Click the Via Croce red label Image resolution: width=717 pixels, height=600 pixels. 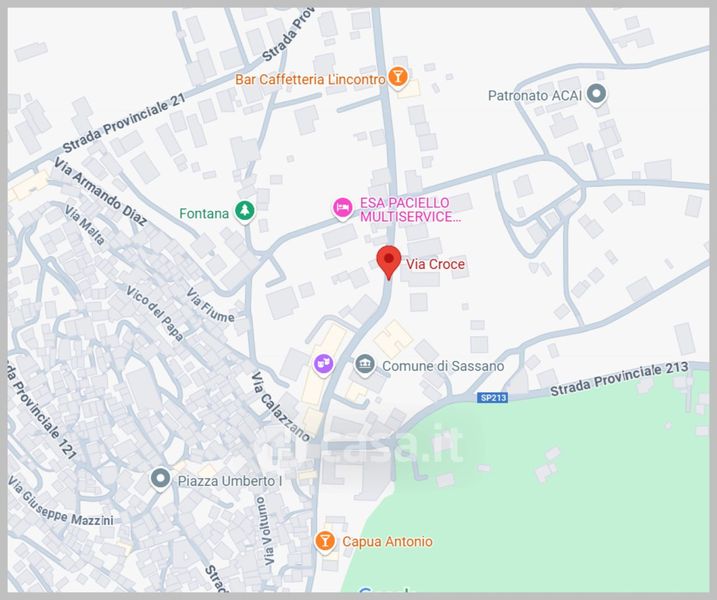435,264
